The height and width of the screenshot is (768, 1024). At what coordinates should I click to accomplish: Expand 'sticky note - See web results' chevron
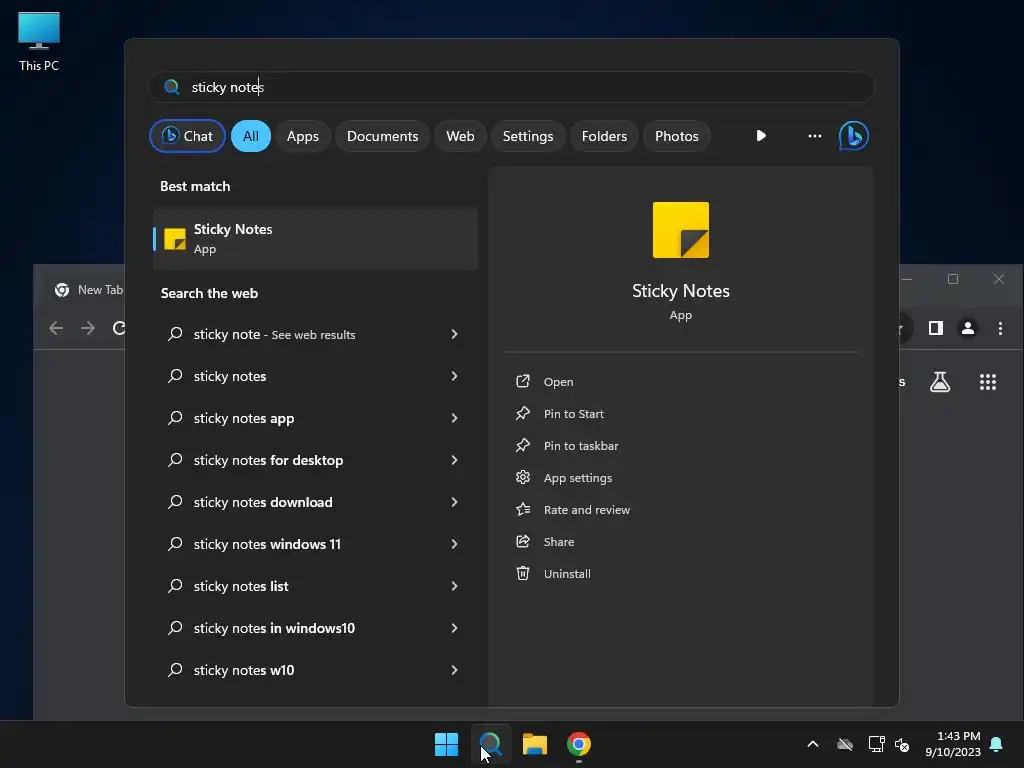tap(455, 334)
